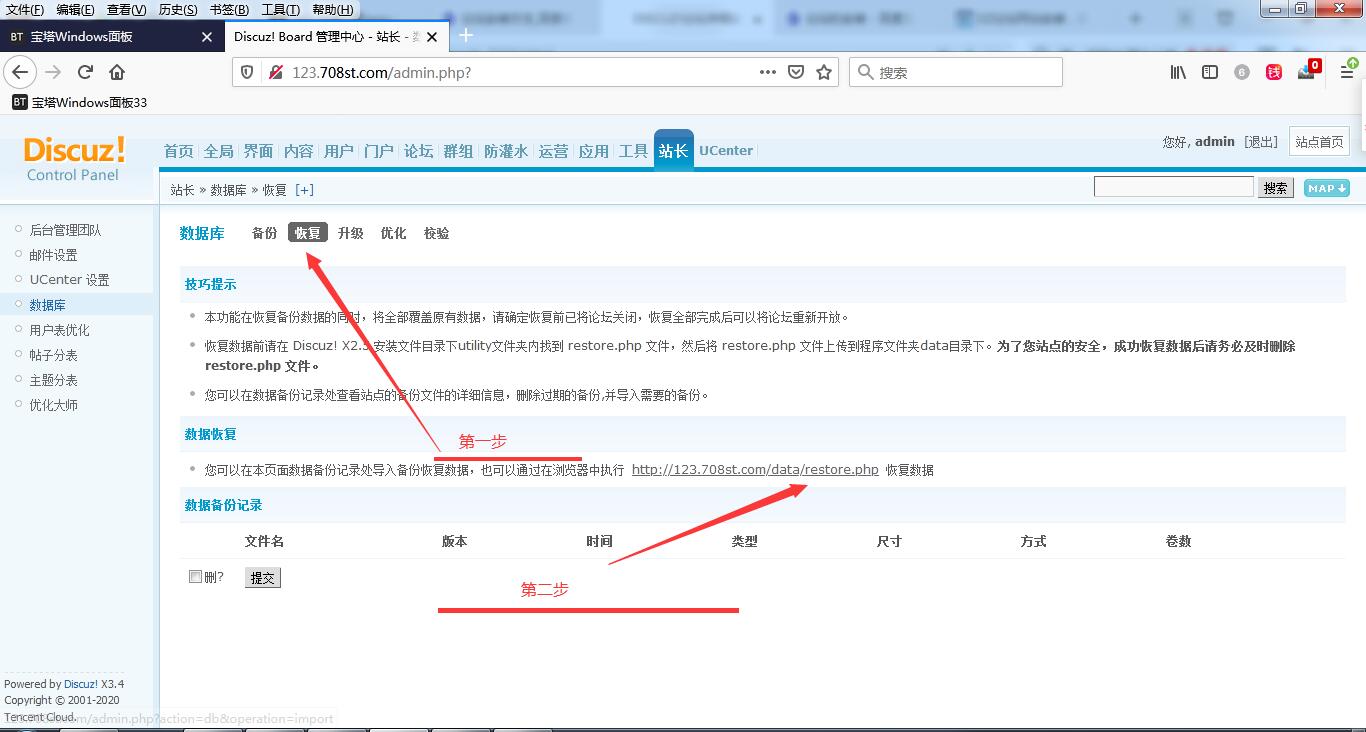Save page to Pocket
This screenshot has height=732, width=1366.
click(x=796, y=72)
